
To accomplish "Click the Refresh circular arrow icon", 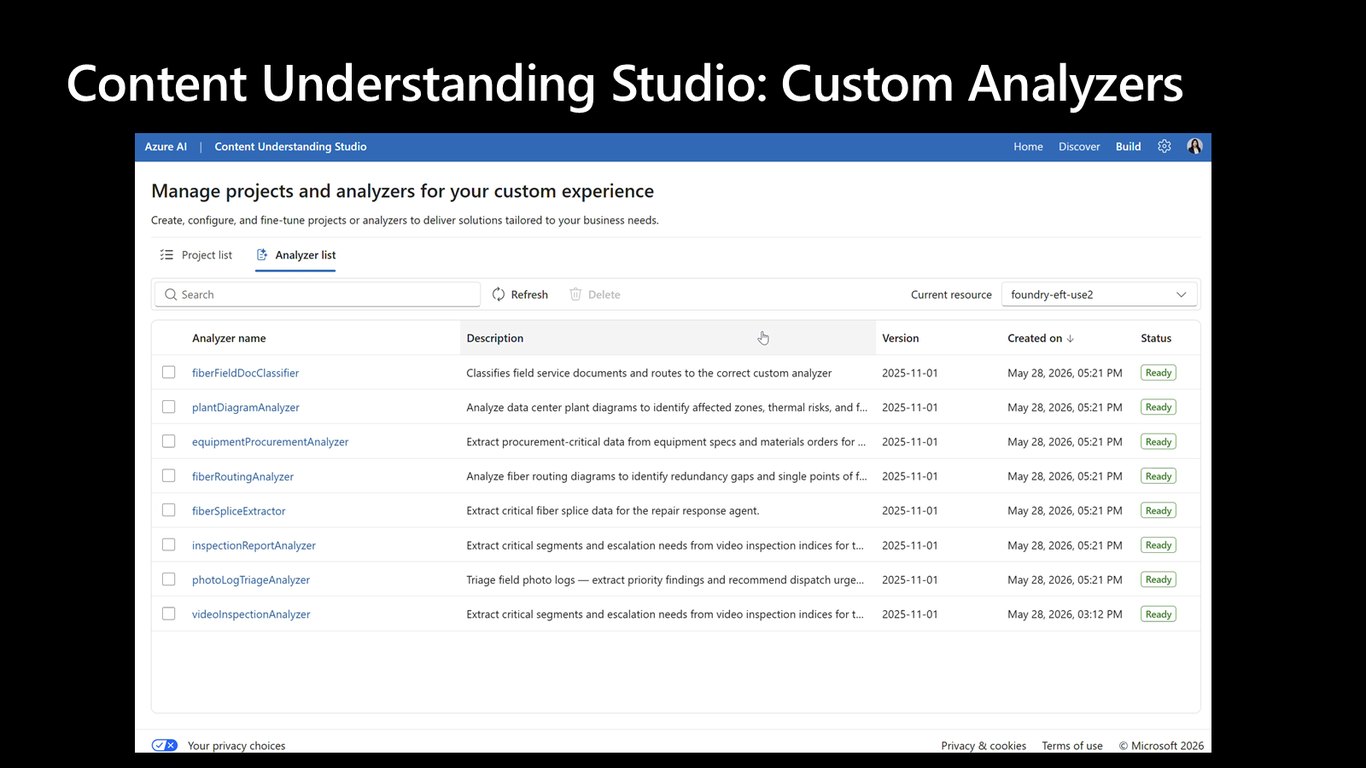I will 499,294.
